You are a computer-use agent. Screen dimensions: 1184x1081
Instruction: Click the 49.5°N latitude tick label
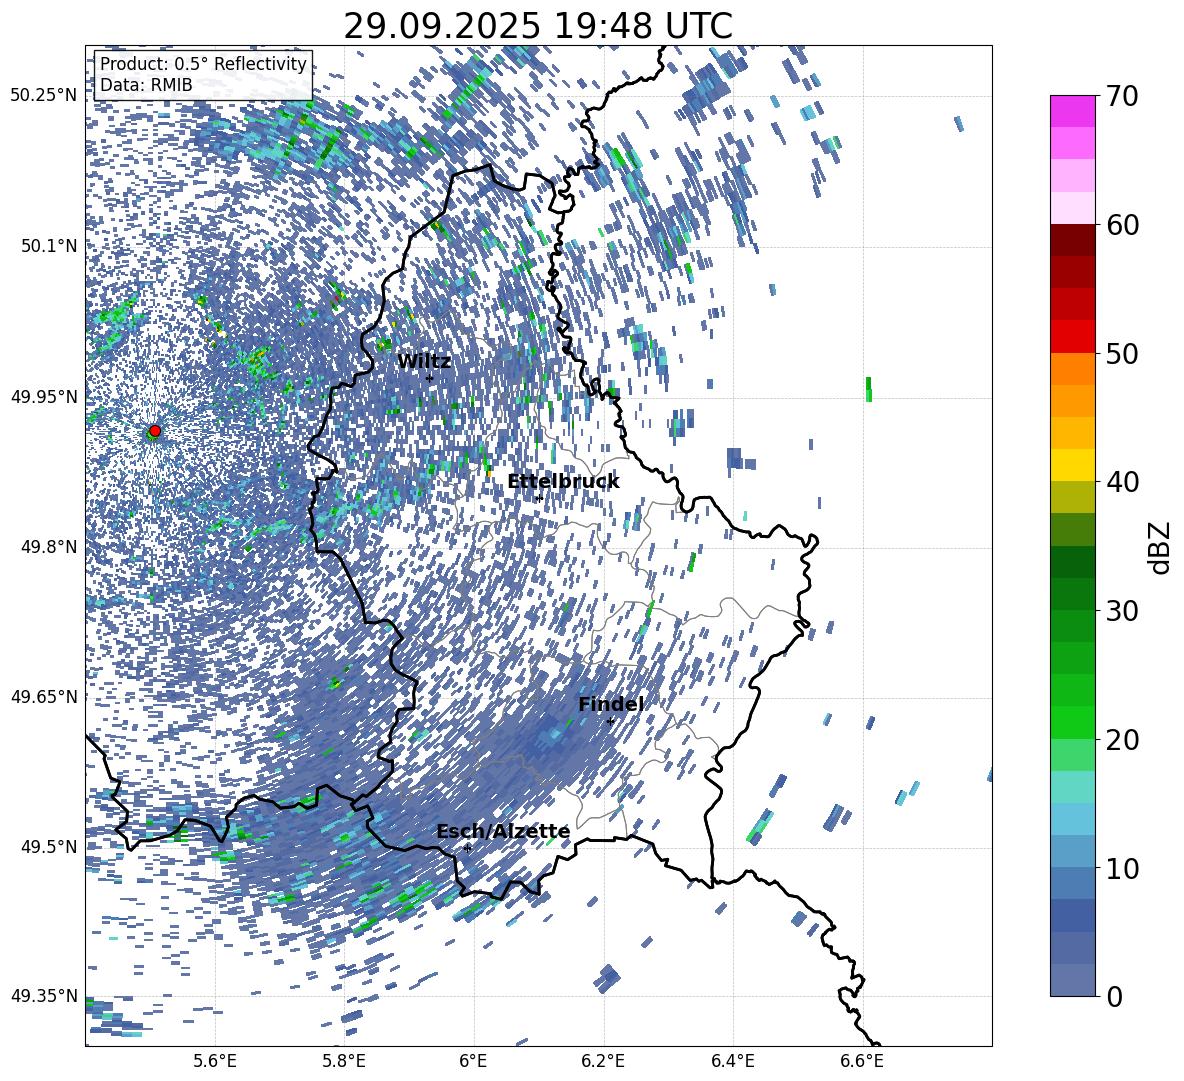pyautogui.click(x=48, y=846)
